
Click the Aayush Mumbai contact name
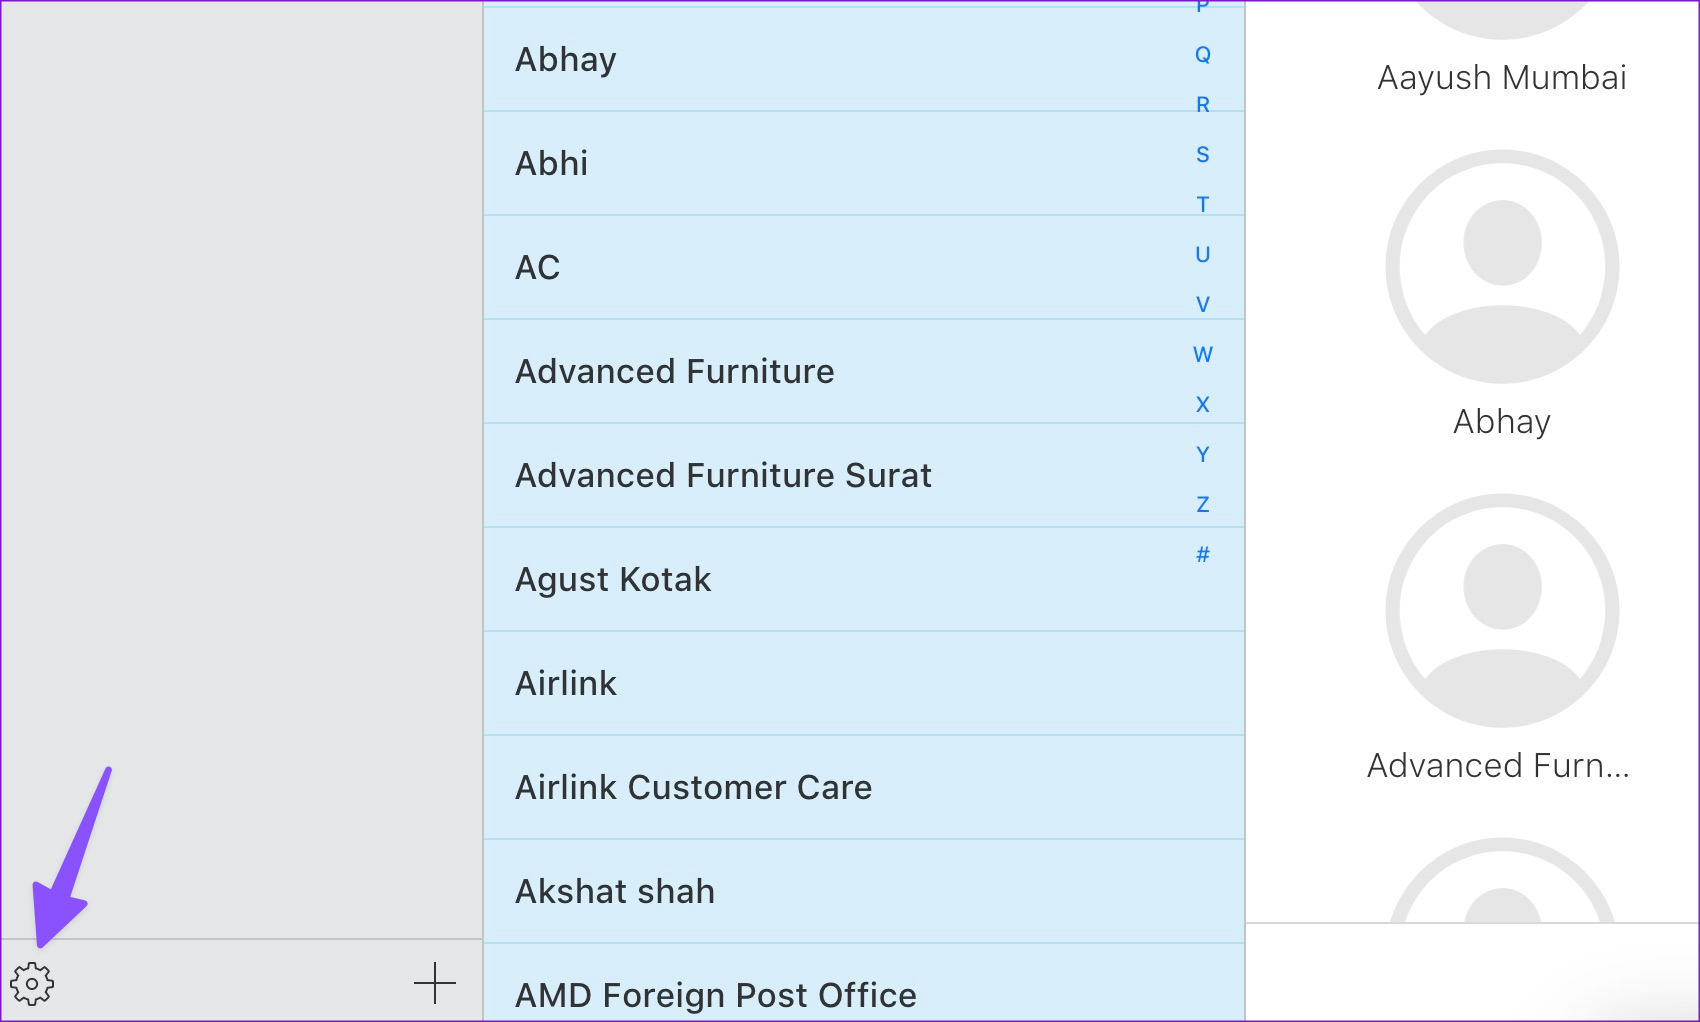coord(1502,78)
